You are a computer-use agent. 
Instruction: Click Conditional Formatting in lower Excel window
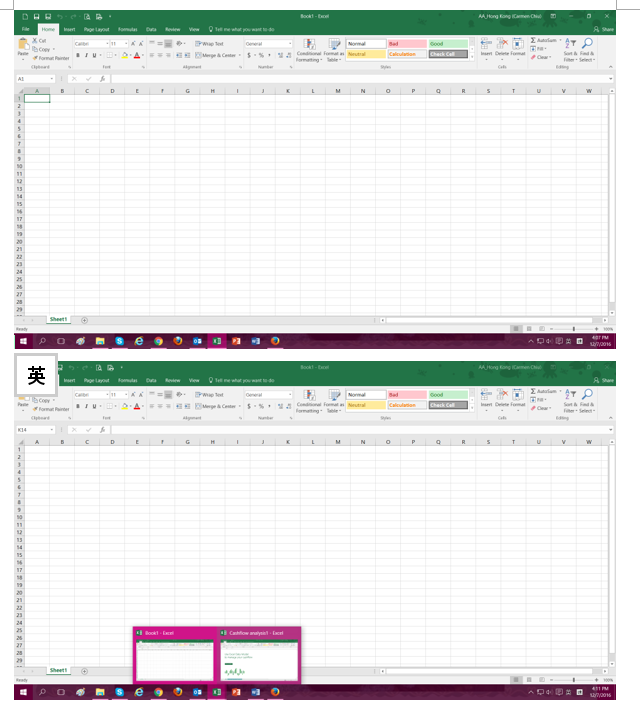(309, 401)
